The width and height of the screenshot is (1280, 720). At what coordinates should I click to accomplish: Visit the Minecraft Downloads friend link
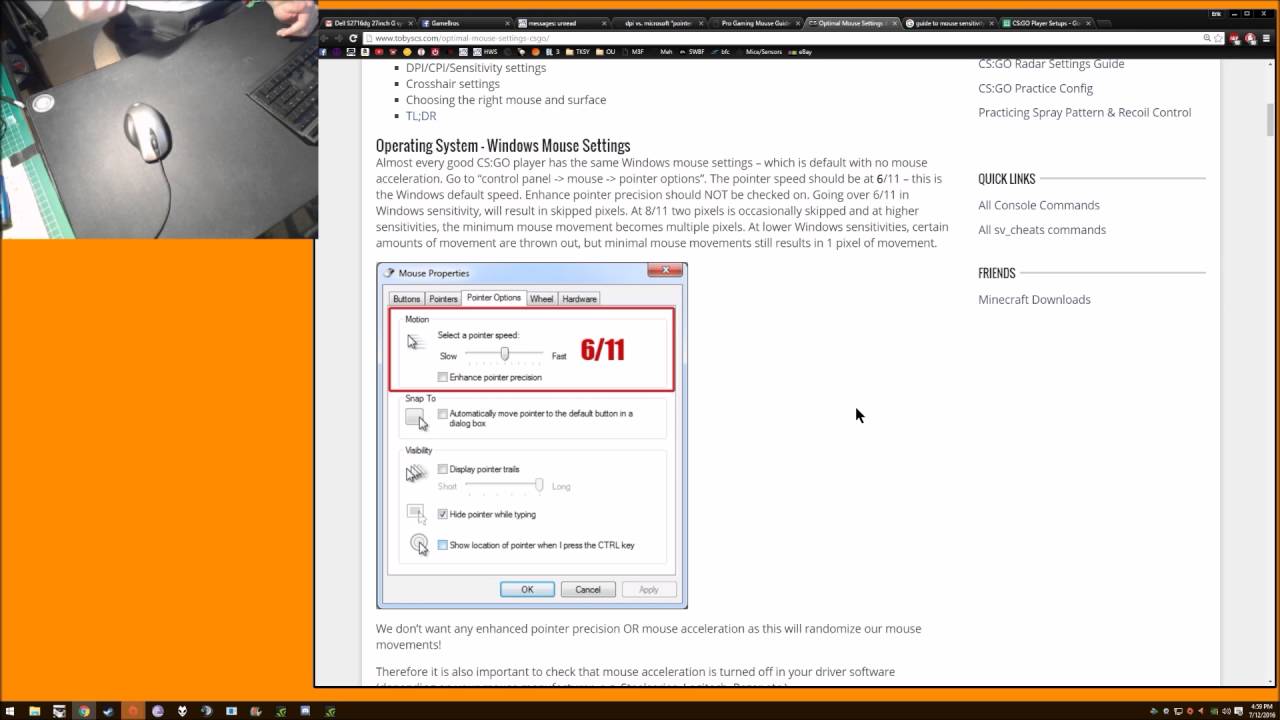click(x=1034, y=300)
